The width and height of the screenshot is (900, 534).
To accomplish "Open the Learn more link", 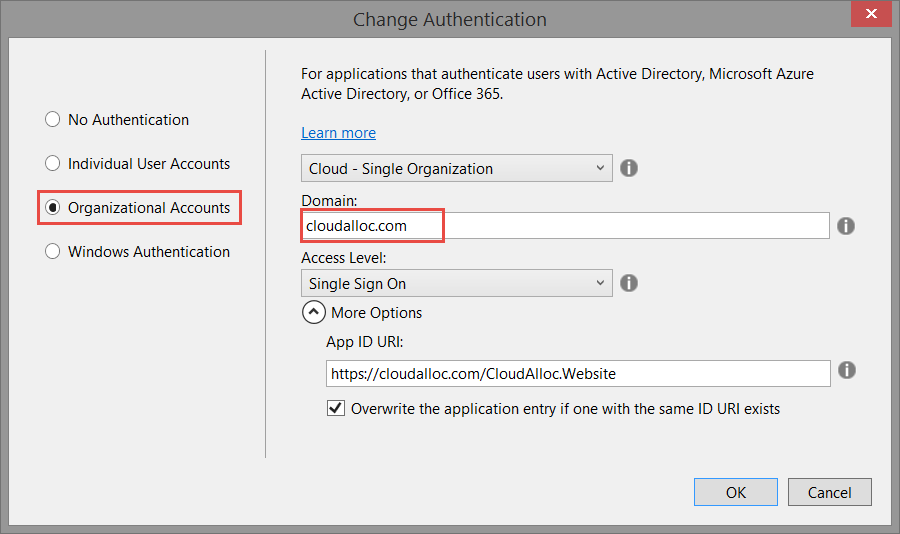I will point(338,133).
